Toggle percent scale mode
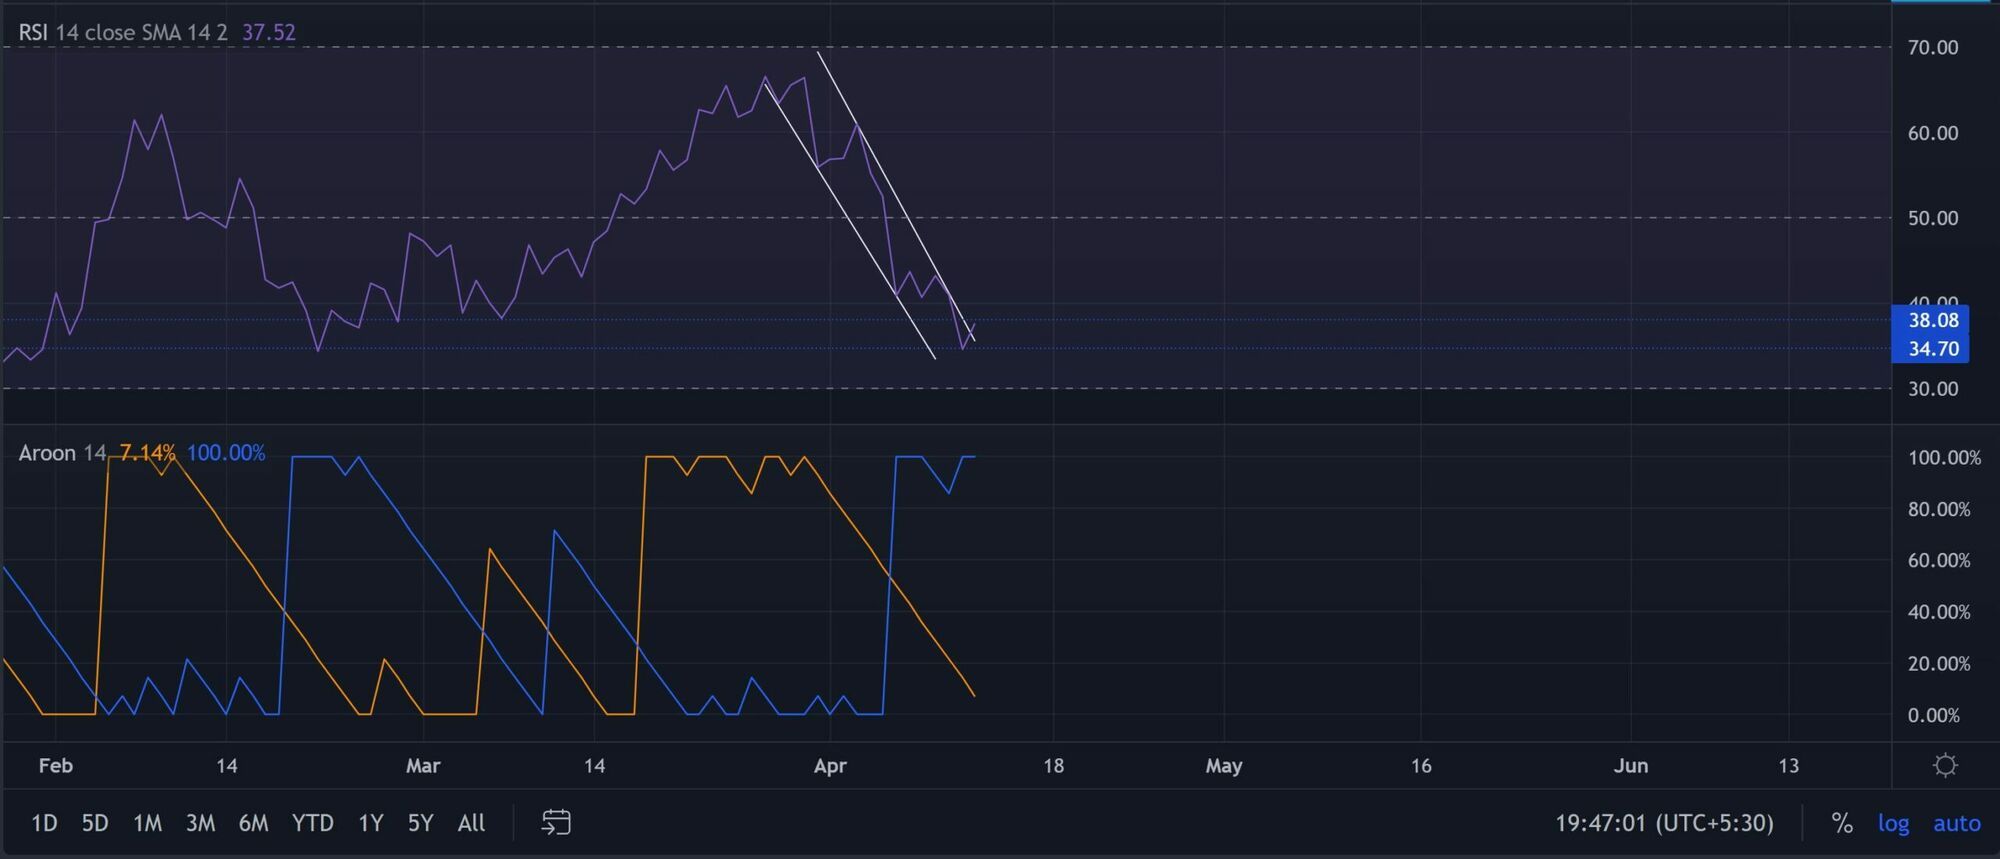The image size is (2000, 859). (1842, 823)
